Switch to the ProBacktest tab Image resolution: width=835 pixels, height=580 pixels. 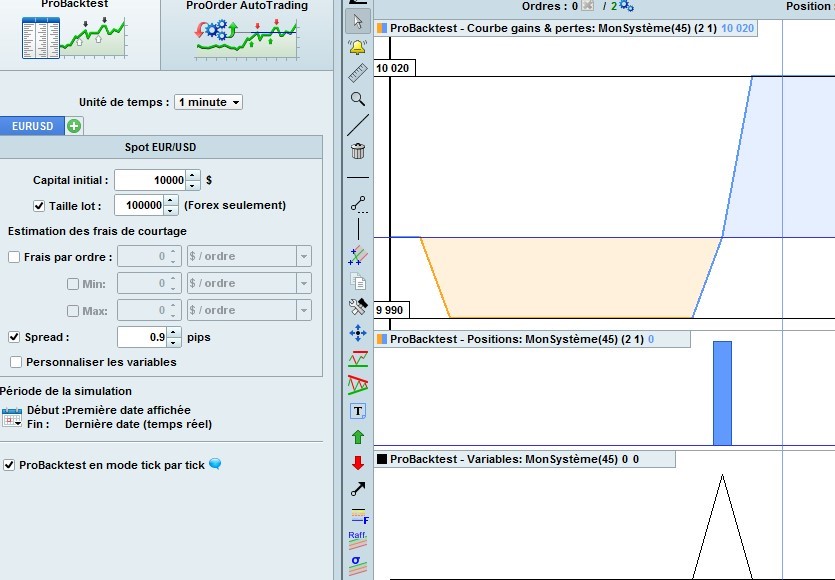pos(80,35)
